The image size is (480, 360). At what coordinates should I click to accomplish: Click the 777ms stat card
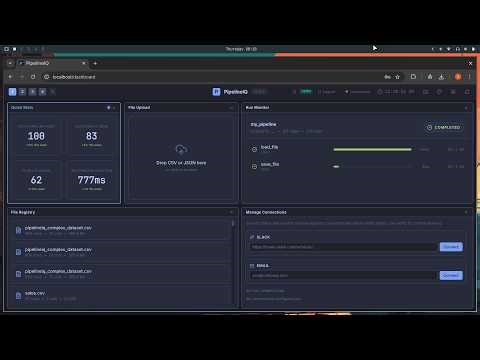(x=92, y=180)
